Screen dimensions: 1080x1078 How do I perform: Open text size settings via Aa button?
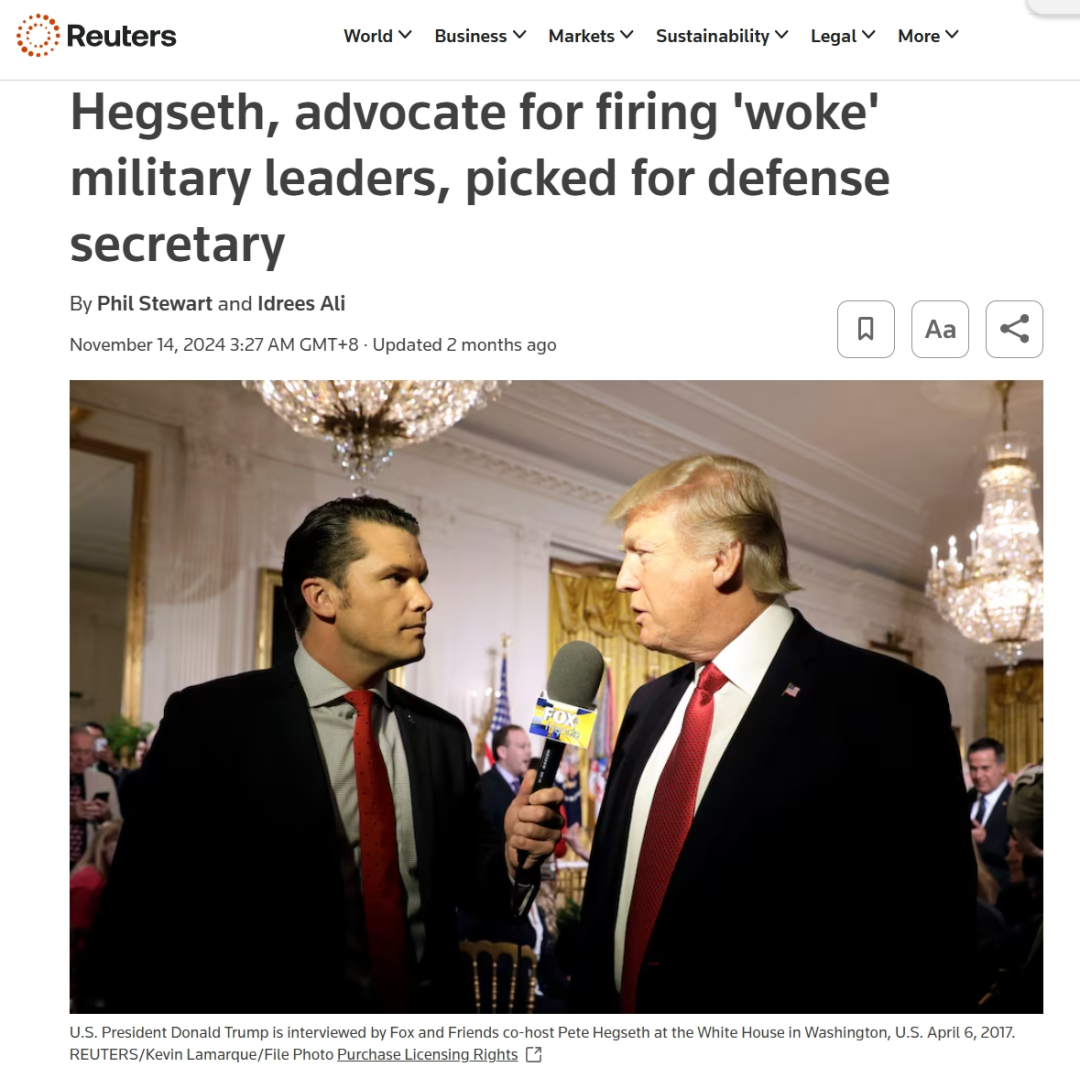coord(940,329)
